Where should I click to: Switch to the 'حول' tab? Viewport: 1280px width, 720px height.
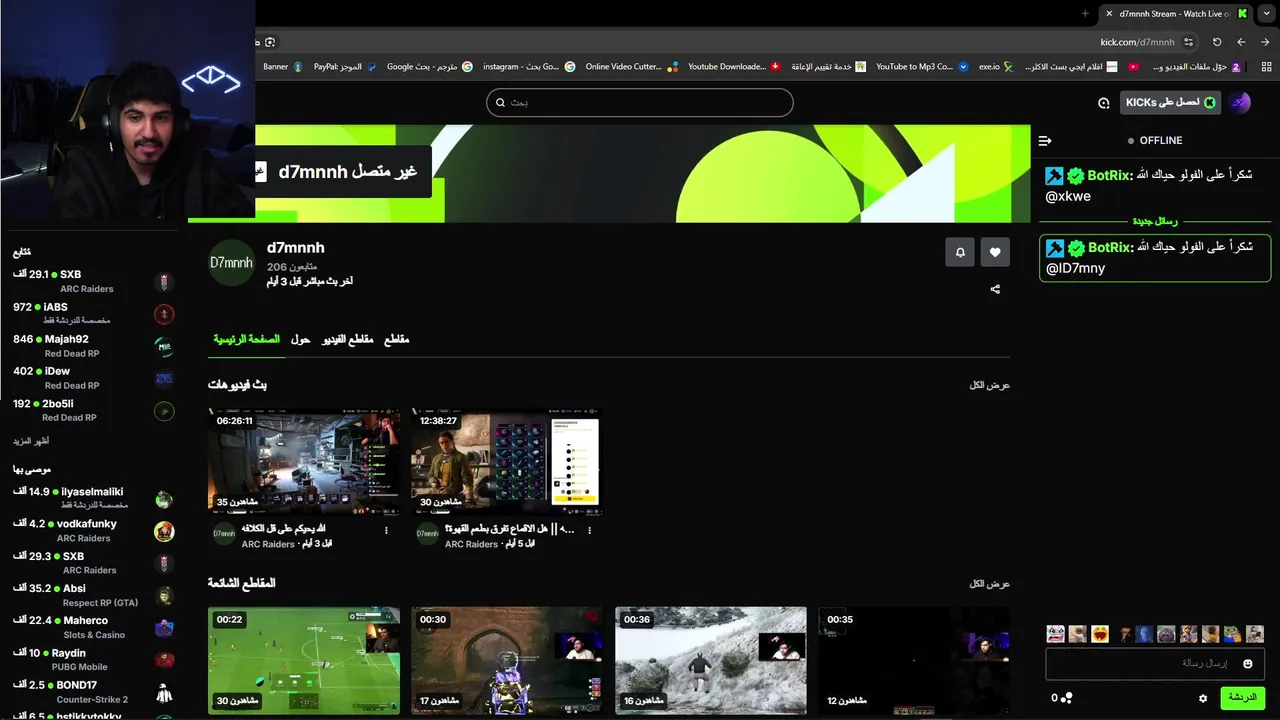[x=300, y=340]
